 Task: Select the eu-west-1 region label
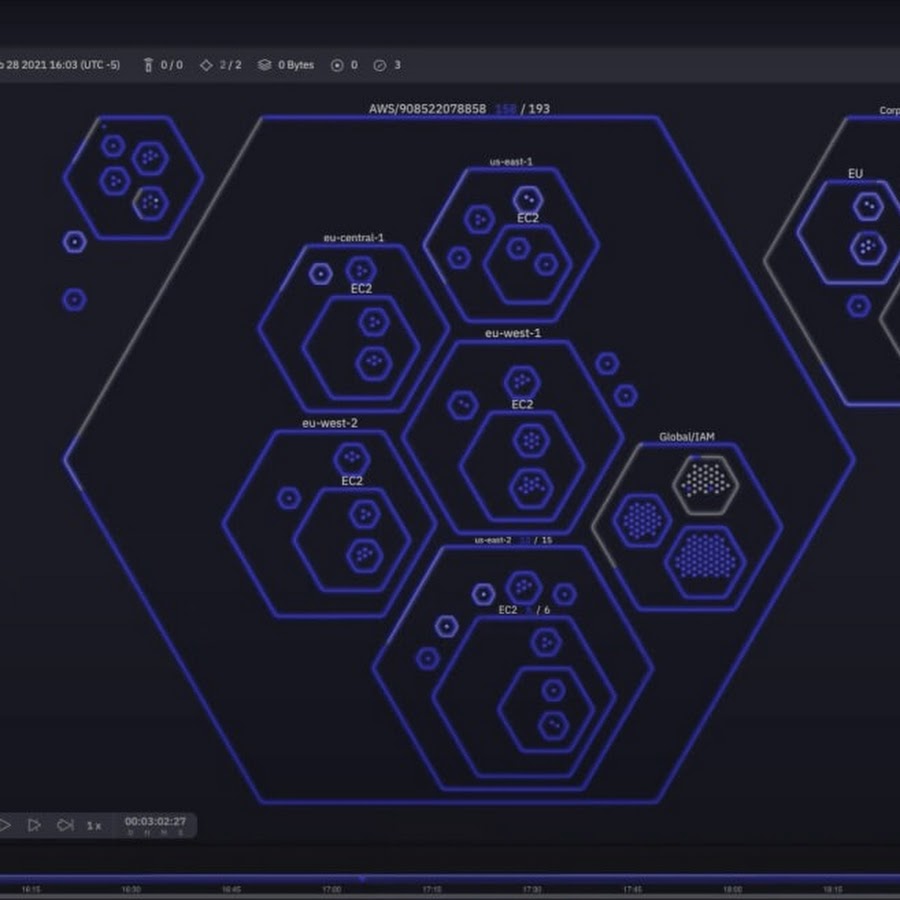tap(512, 333)
